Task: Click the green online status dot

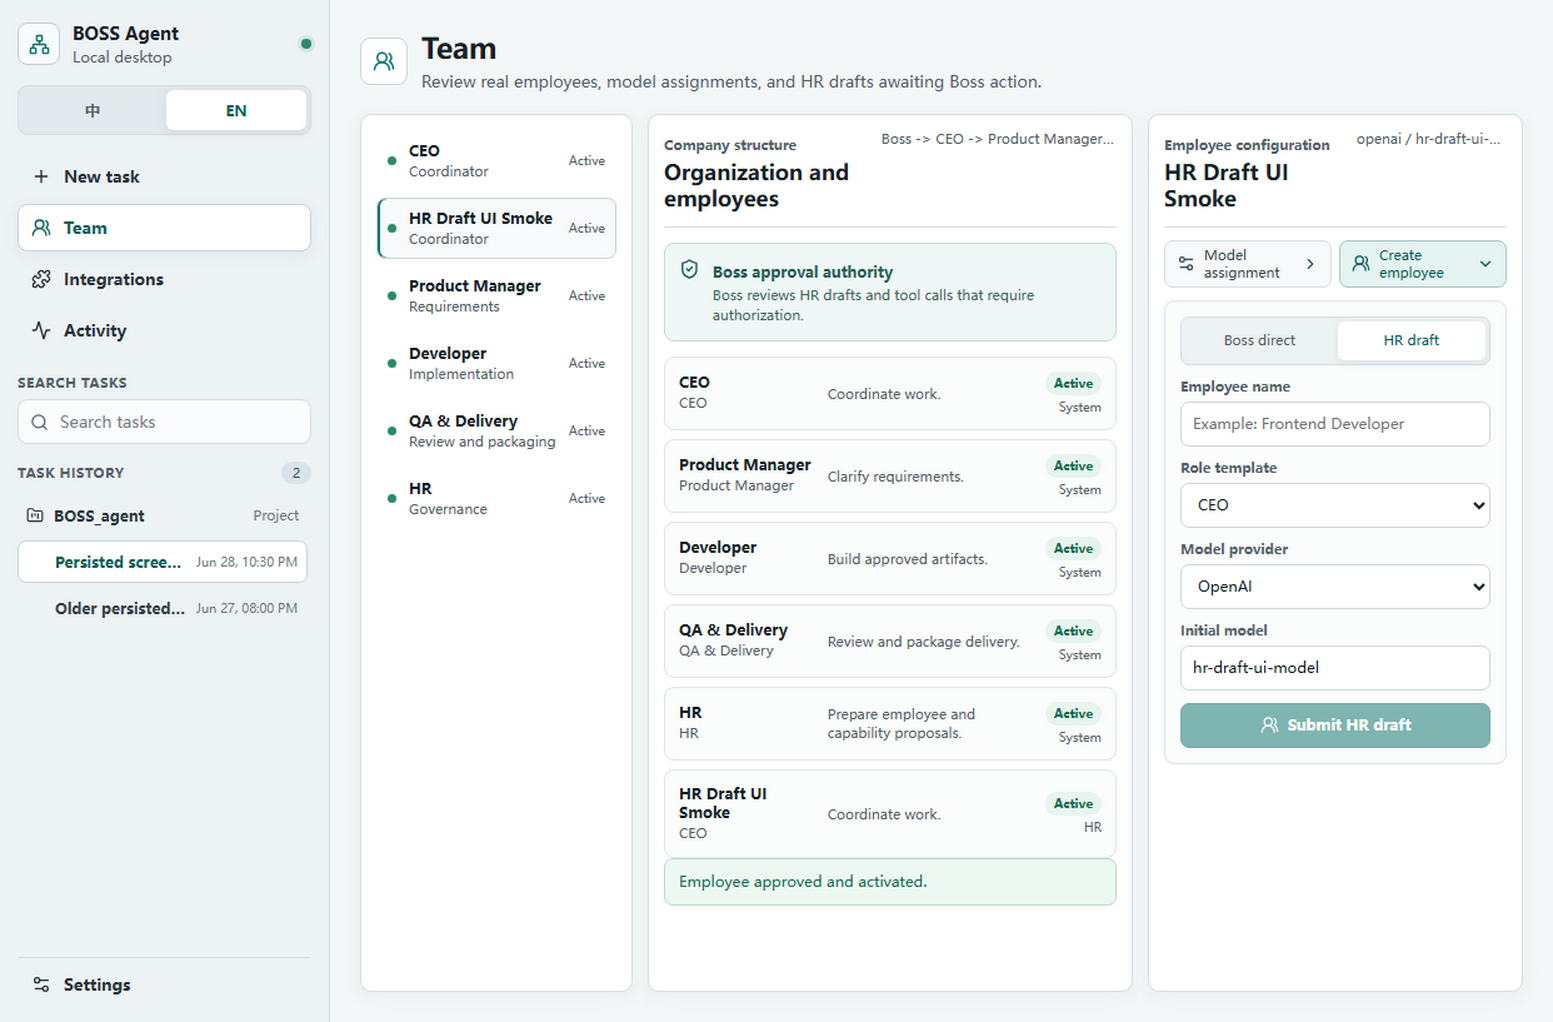Action: 306,44
